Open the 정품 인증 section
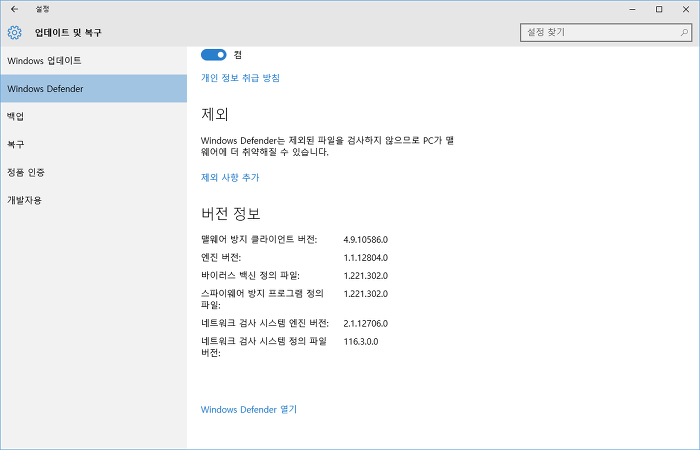Screen dimensions: 700x450 click(93, 172)
